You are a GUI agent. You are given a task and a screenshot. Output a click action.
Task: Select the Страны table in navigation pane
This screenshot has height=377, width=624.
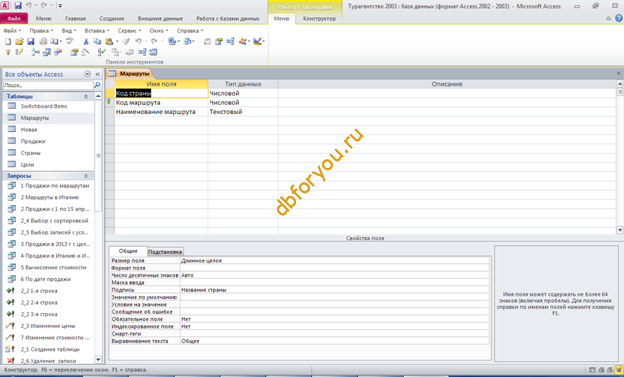coord(30,153)
